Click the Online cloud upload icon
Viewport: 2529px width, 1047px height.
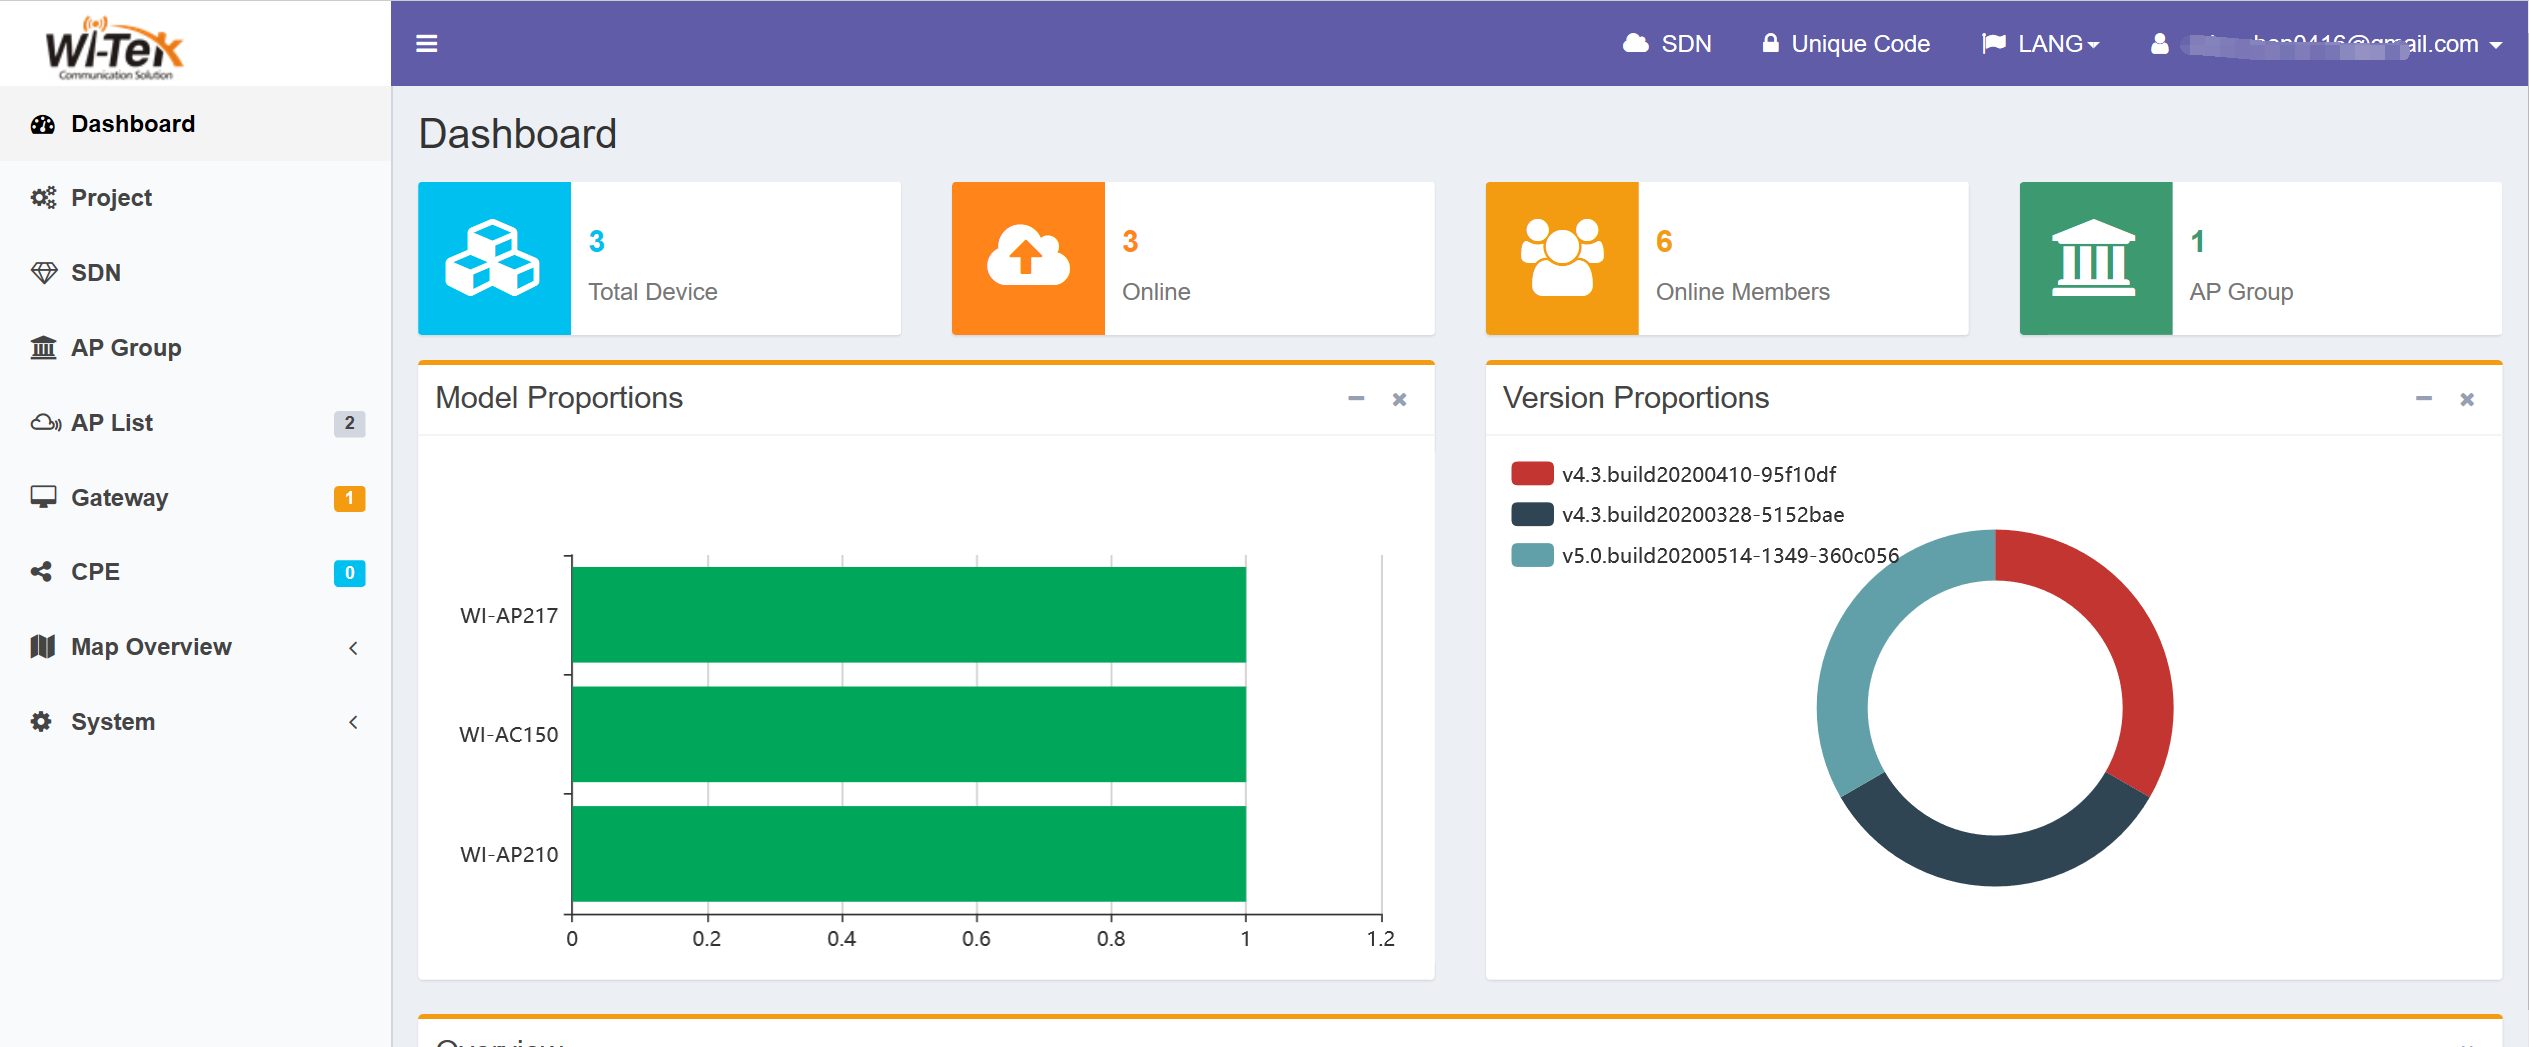(x=1028, y=258)
